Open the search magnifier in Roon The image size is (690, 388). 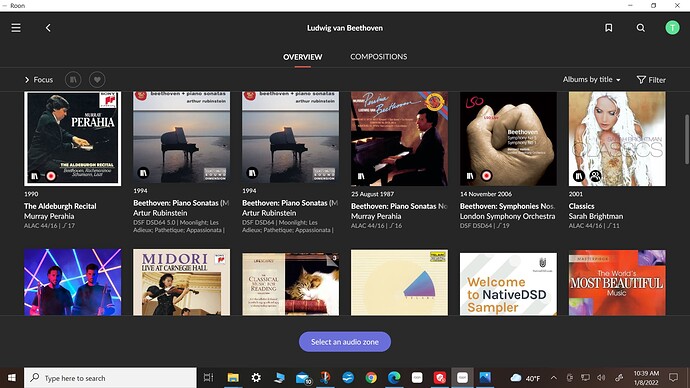pyautogui.click(x=641, y=28)
